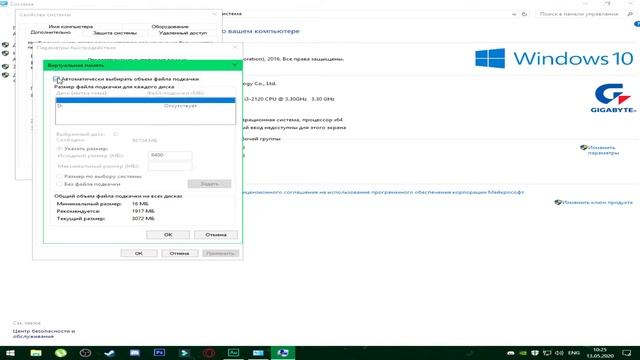Select 'Без файла подкачки' radio option
The image size is (640, 360).
(60, 184)
